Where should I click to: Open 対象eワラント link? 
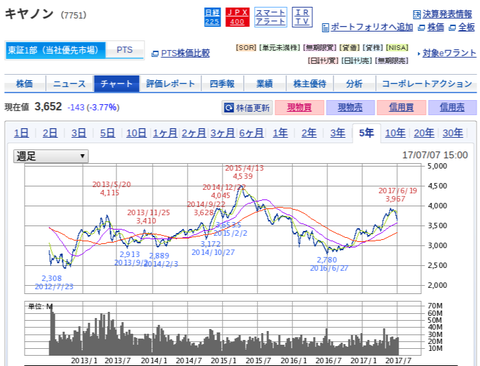[x=447, y=53]
